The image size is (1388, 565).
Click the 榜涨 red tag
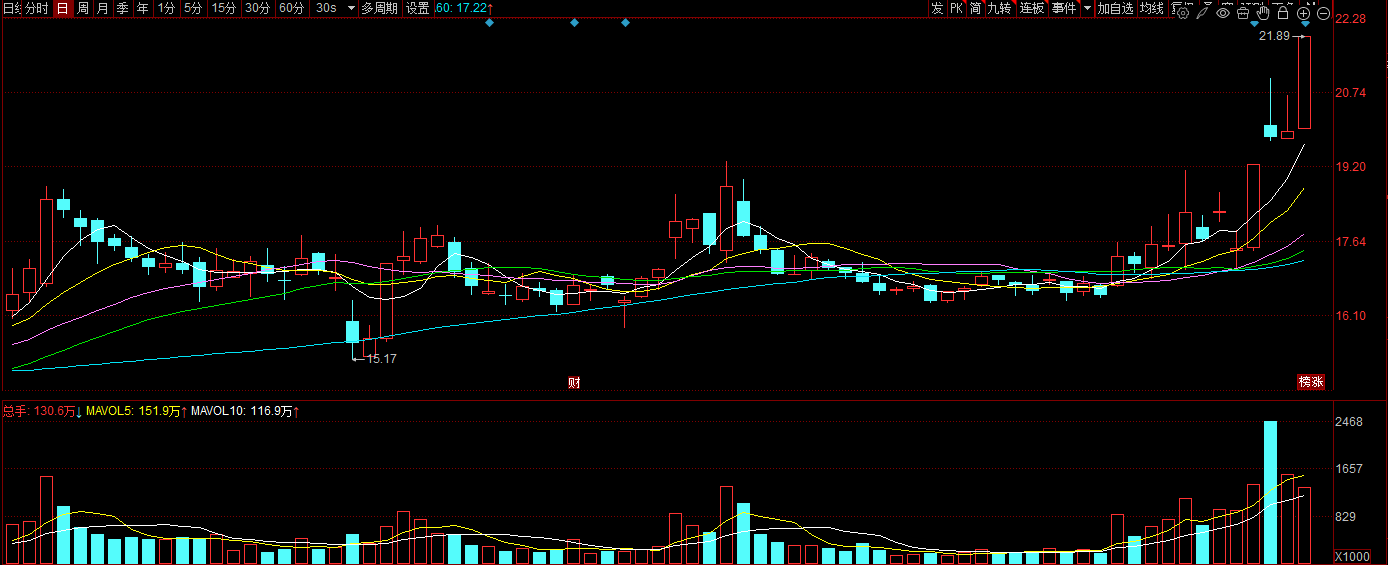pyautogui.click(x=1311, y=381)
